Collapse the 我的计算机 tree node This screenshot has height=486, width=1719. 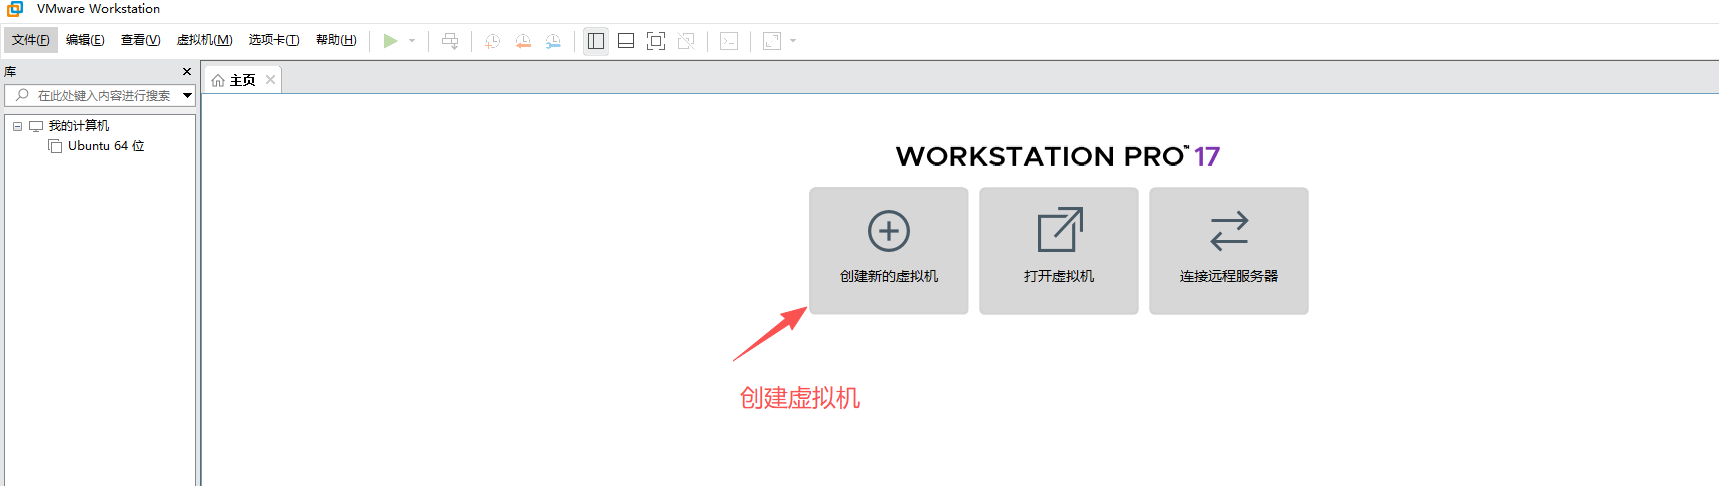pos(17,126)
